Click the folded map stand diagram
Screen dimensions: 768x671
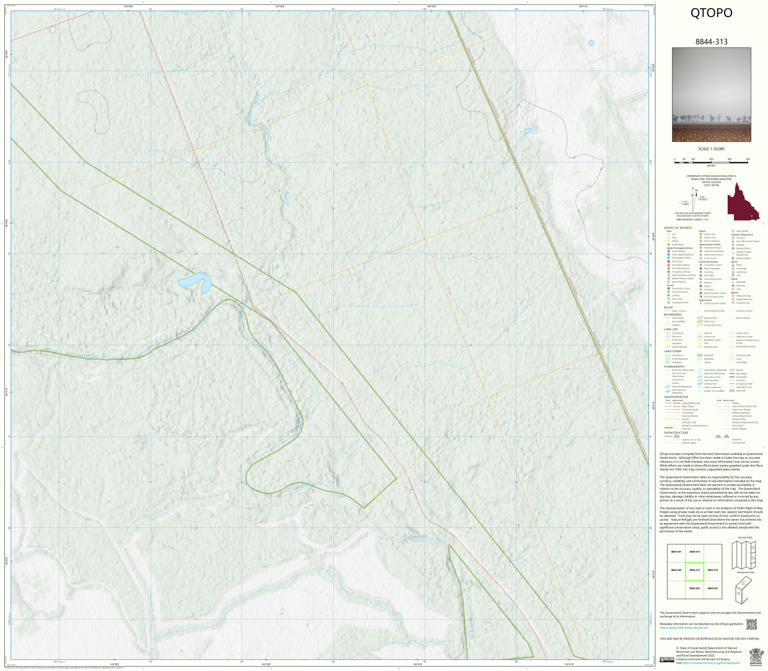tap(744, 589)
